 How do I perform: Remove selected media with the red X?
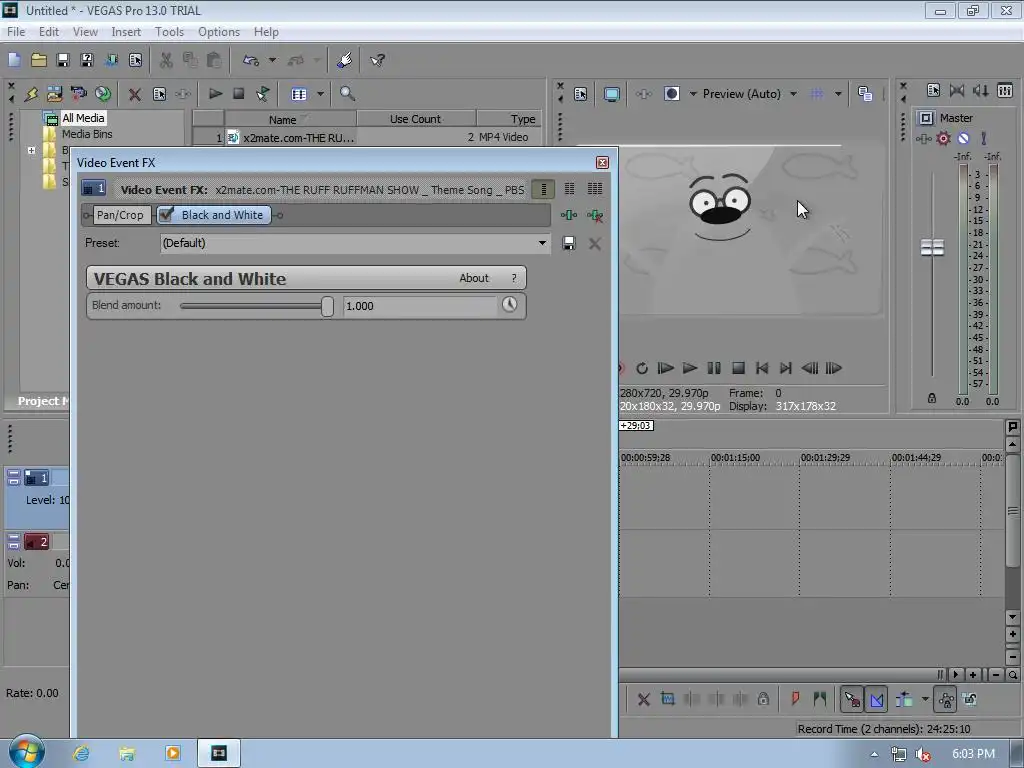[135, 95]
